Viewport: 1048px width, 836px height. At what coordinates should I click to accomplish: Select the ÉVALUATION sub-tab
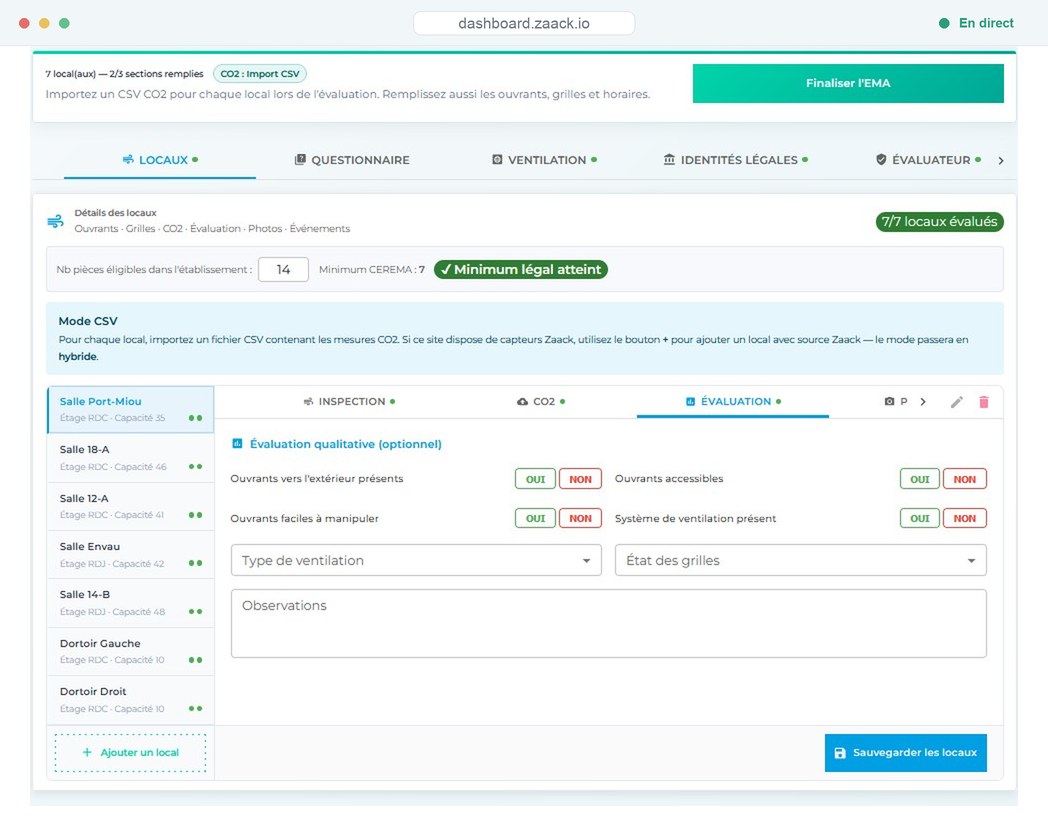tap(733, 402)
